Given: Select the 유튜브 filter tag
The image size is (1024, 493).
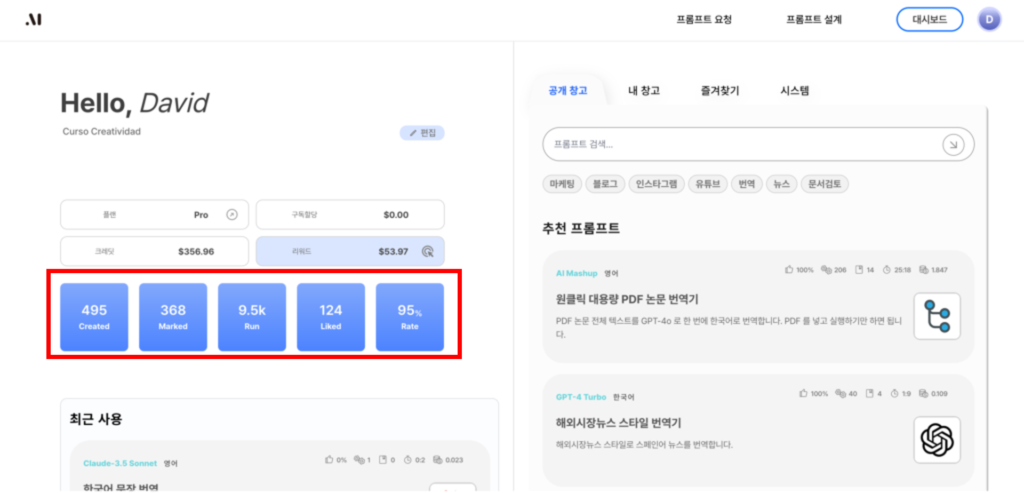Looking at the screenshot, I should click(x=711, y=184).
